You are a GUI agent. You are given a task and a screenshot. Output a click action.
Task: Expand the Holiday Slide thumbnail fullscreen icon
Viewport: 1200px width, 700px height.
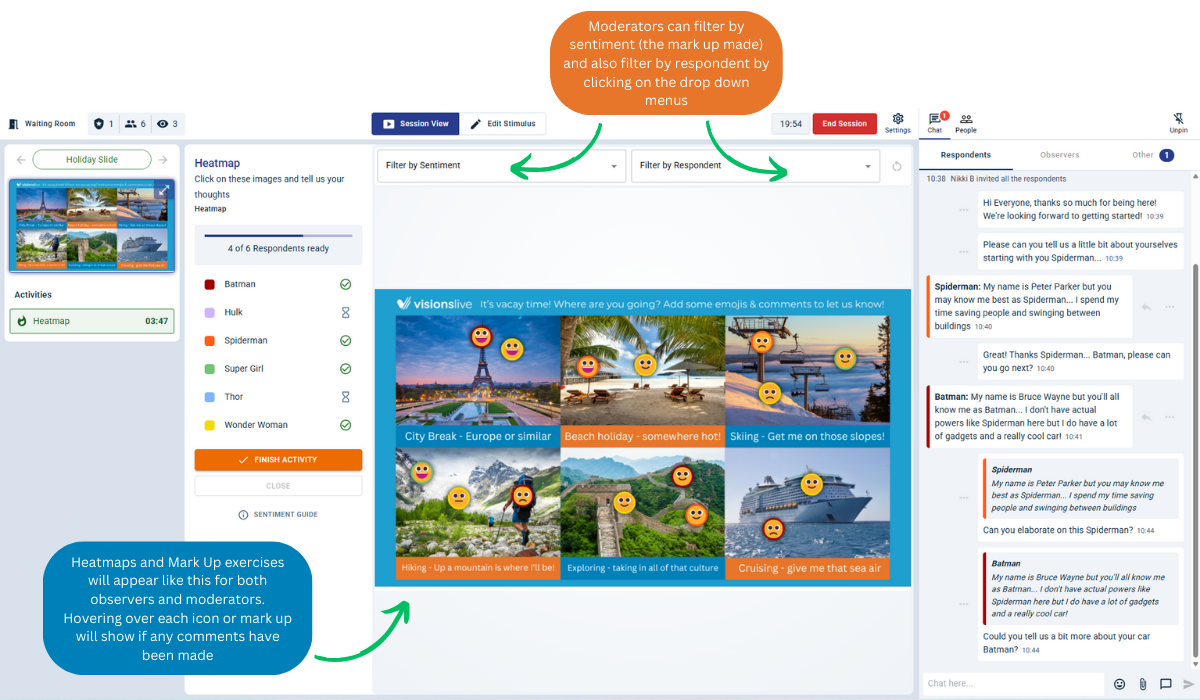click(x=163, y=190)
